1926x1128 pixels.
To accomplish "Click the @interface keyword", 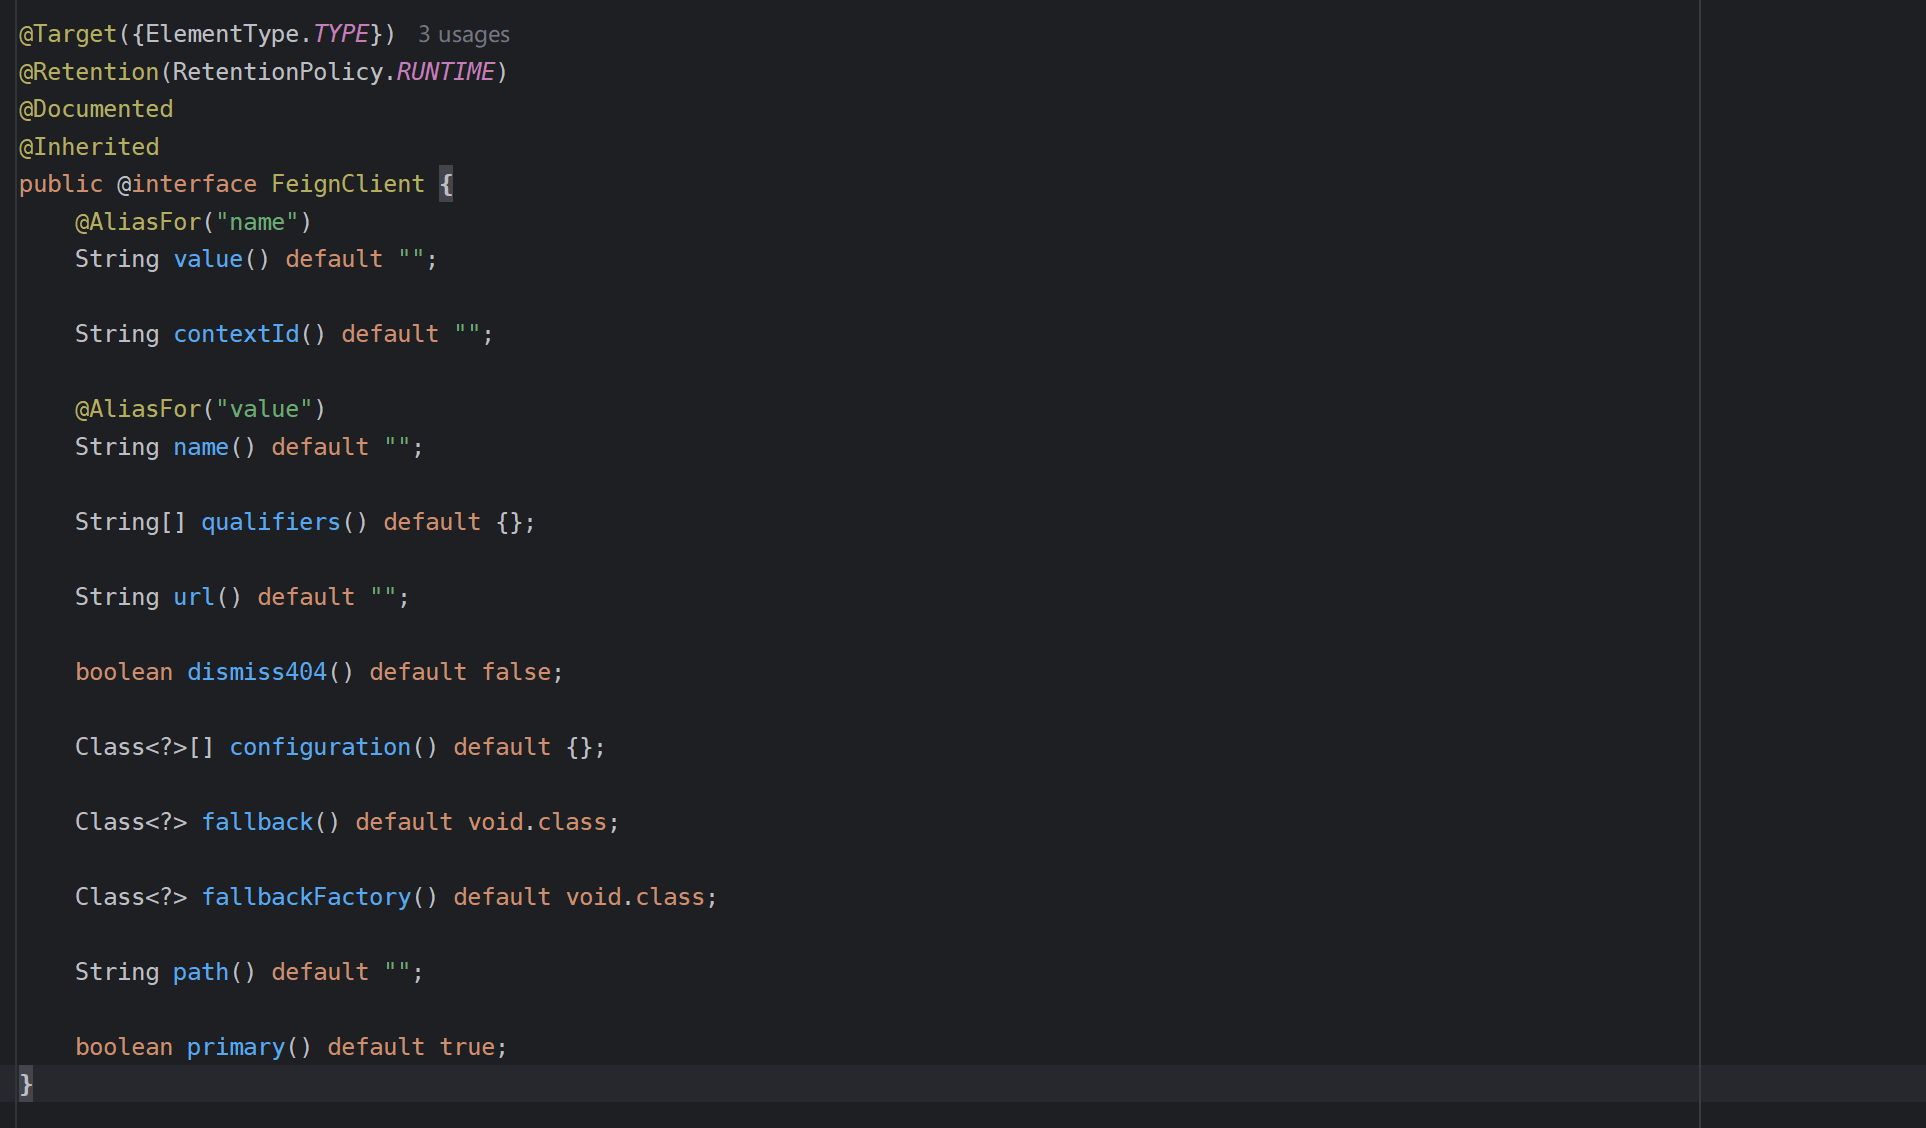I will 187,184.
